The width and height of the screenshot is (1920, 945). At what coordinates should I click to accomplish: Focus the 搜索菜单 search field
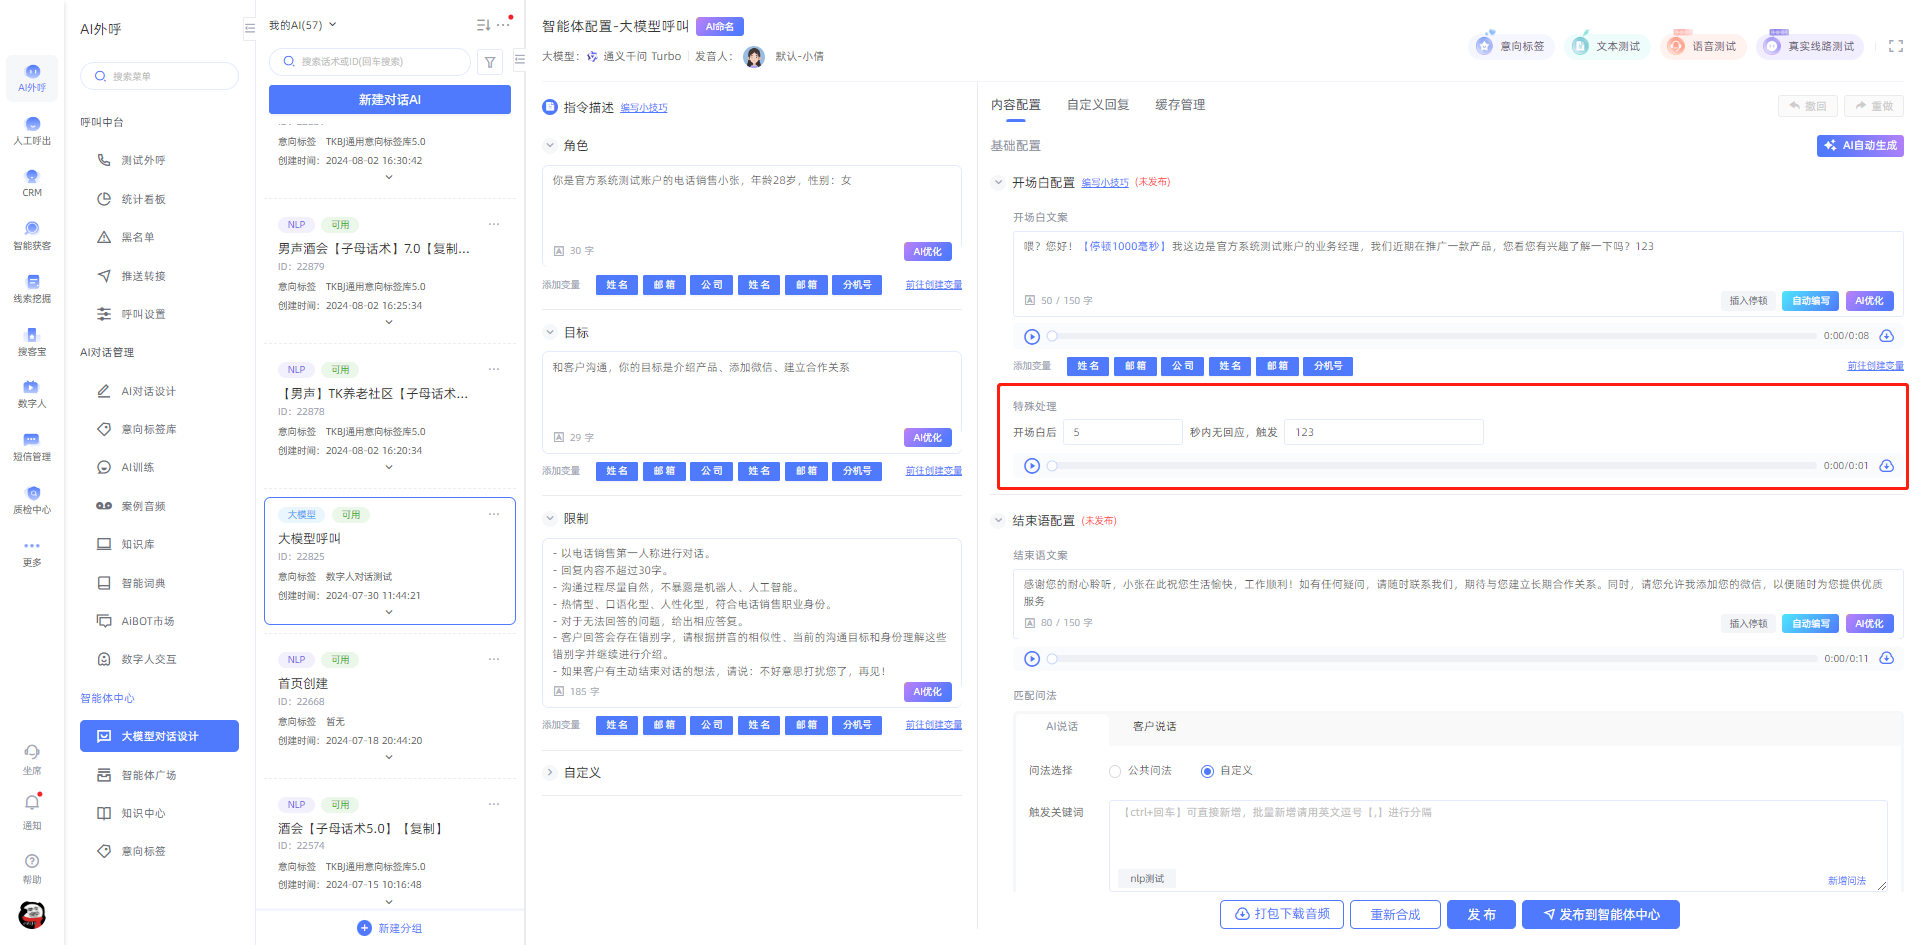[x=160, y=76]
